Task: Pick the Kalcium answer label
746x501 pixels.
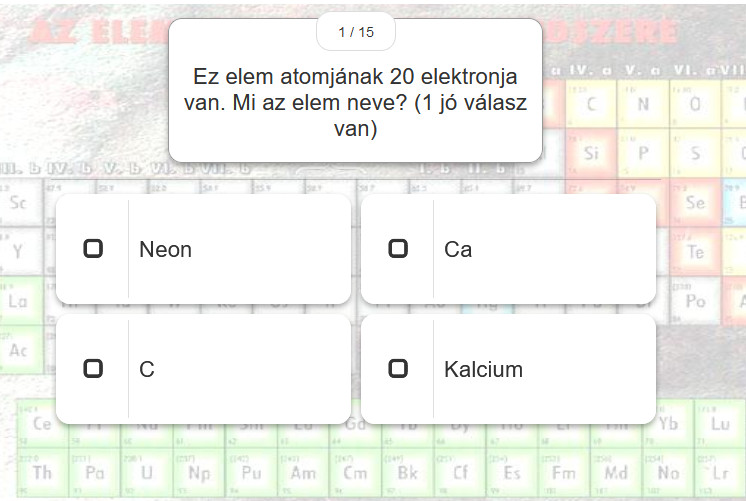Action: [483, 369]
